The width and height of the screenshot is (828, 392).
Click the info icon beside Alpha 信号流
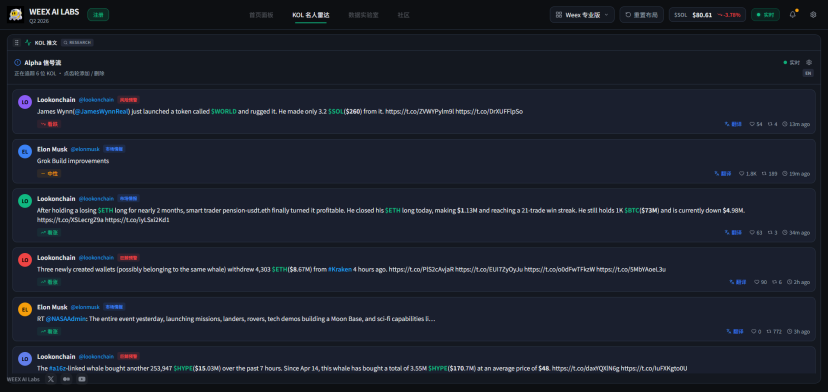click(17, 62)
